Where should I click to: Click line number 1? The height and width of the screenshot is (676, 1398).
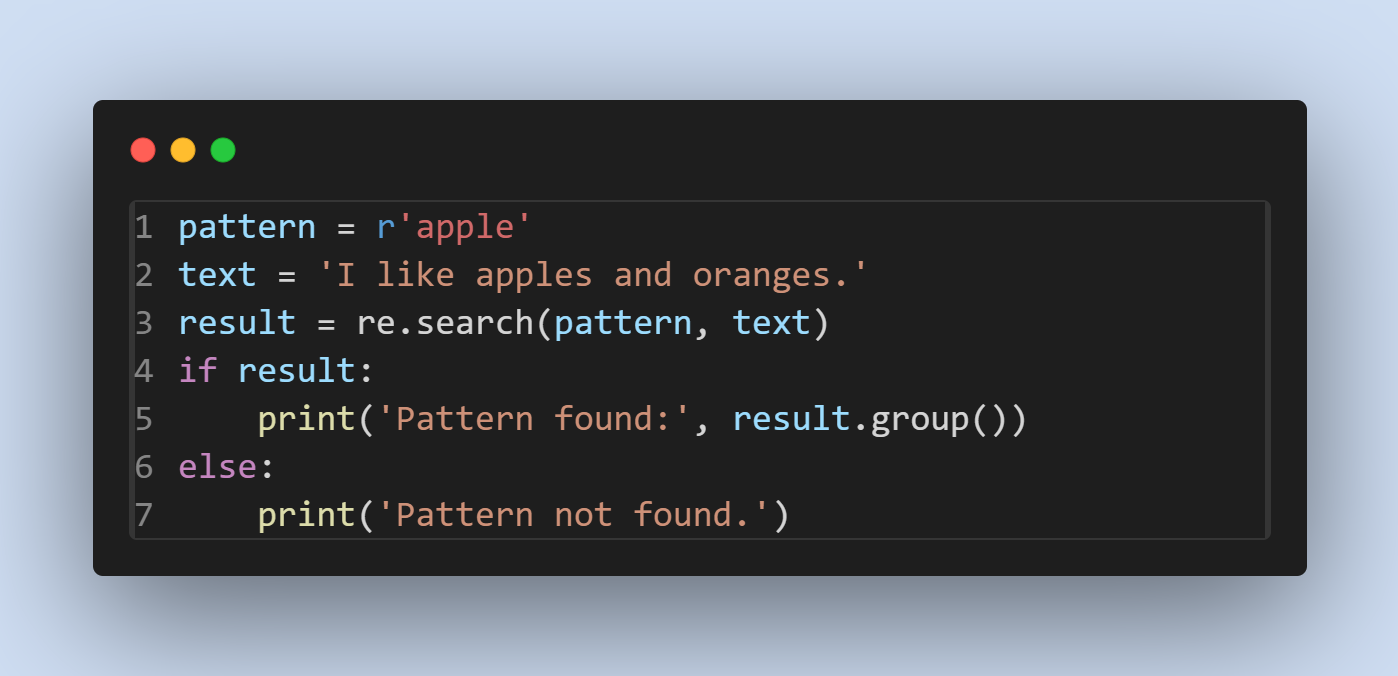pyautogui.click(x=144, y=227)
